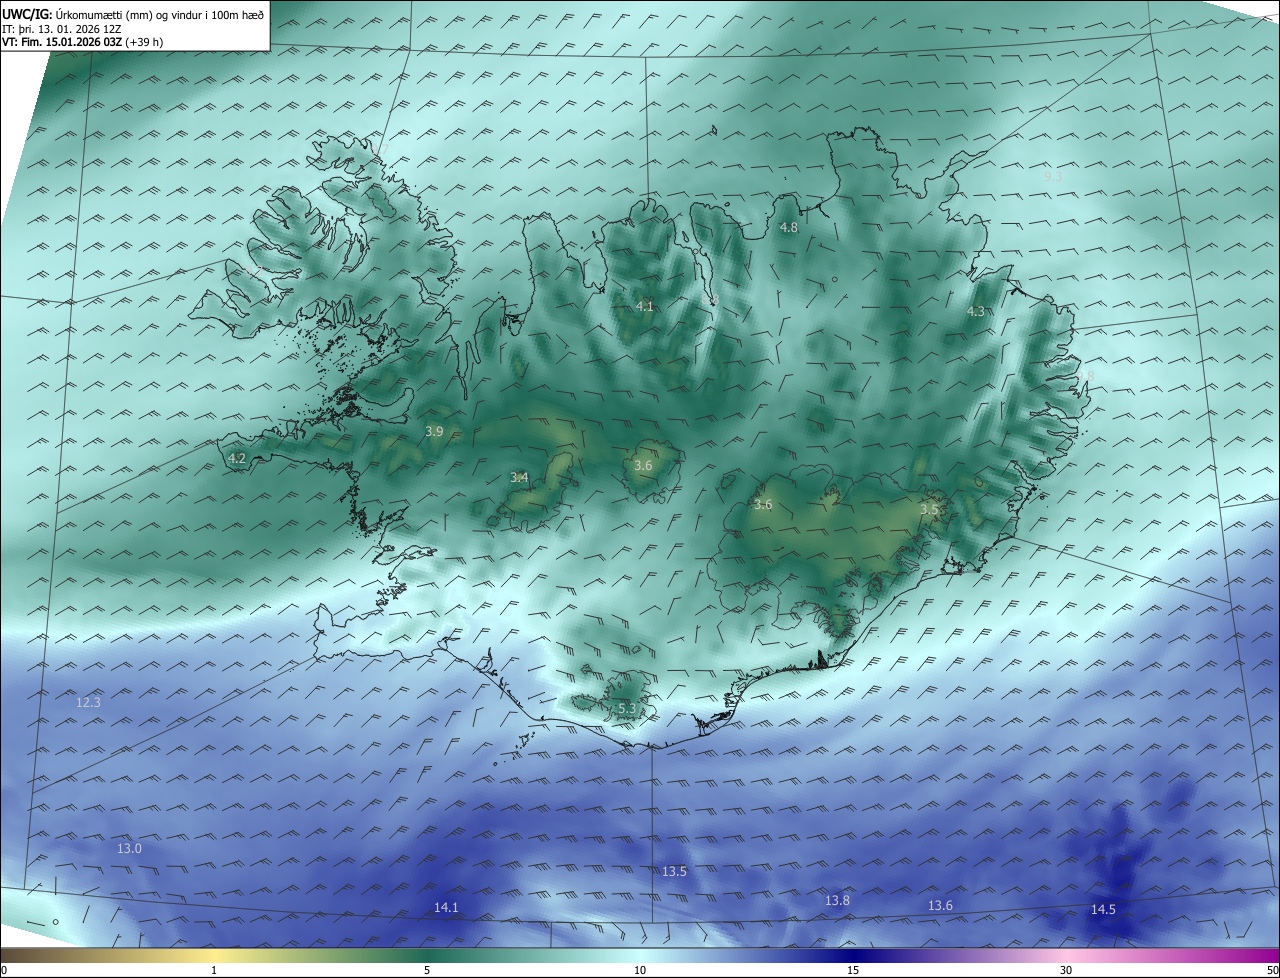Screen dimensions: 1280x978
Task: Select the 3.9 value label on the map
Action: [x=434, y=432]
